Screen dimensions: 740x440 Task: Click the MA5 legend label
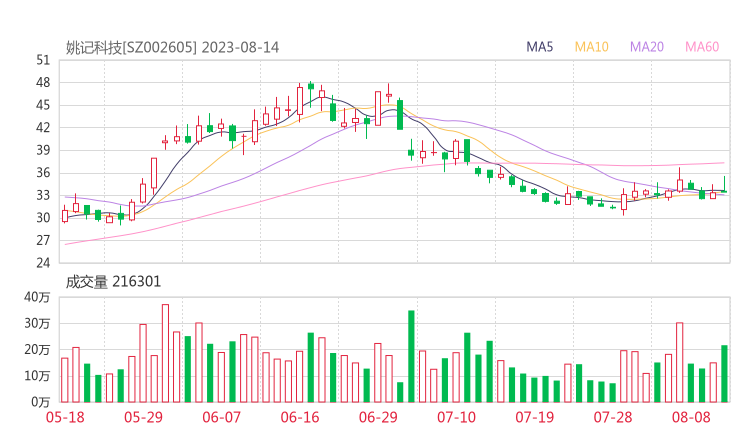point(539,47)
